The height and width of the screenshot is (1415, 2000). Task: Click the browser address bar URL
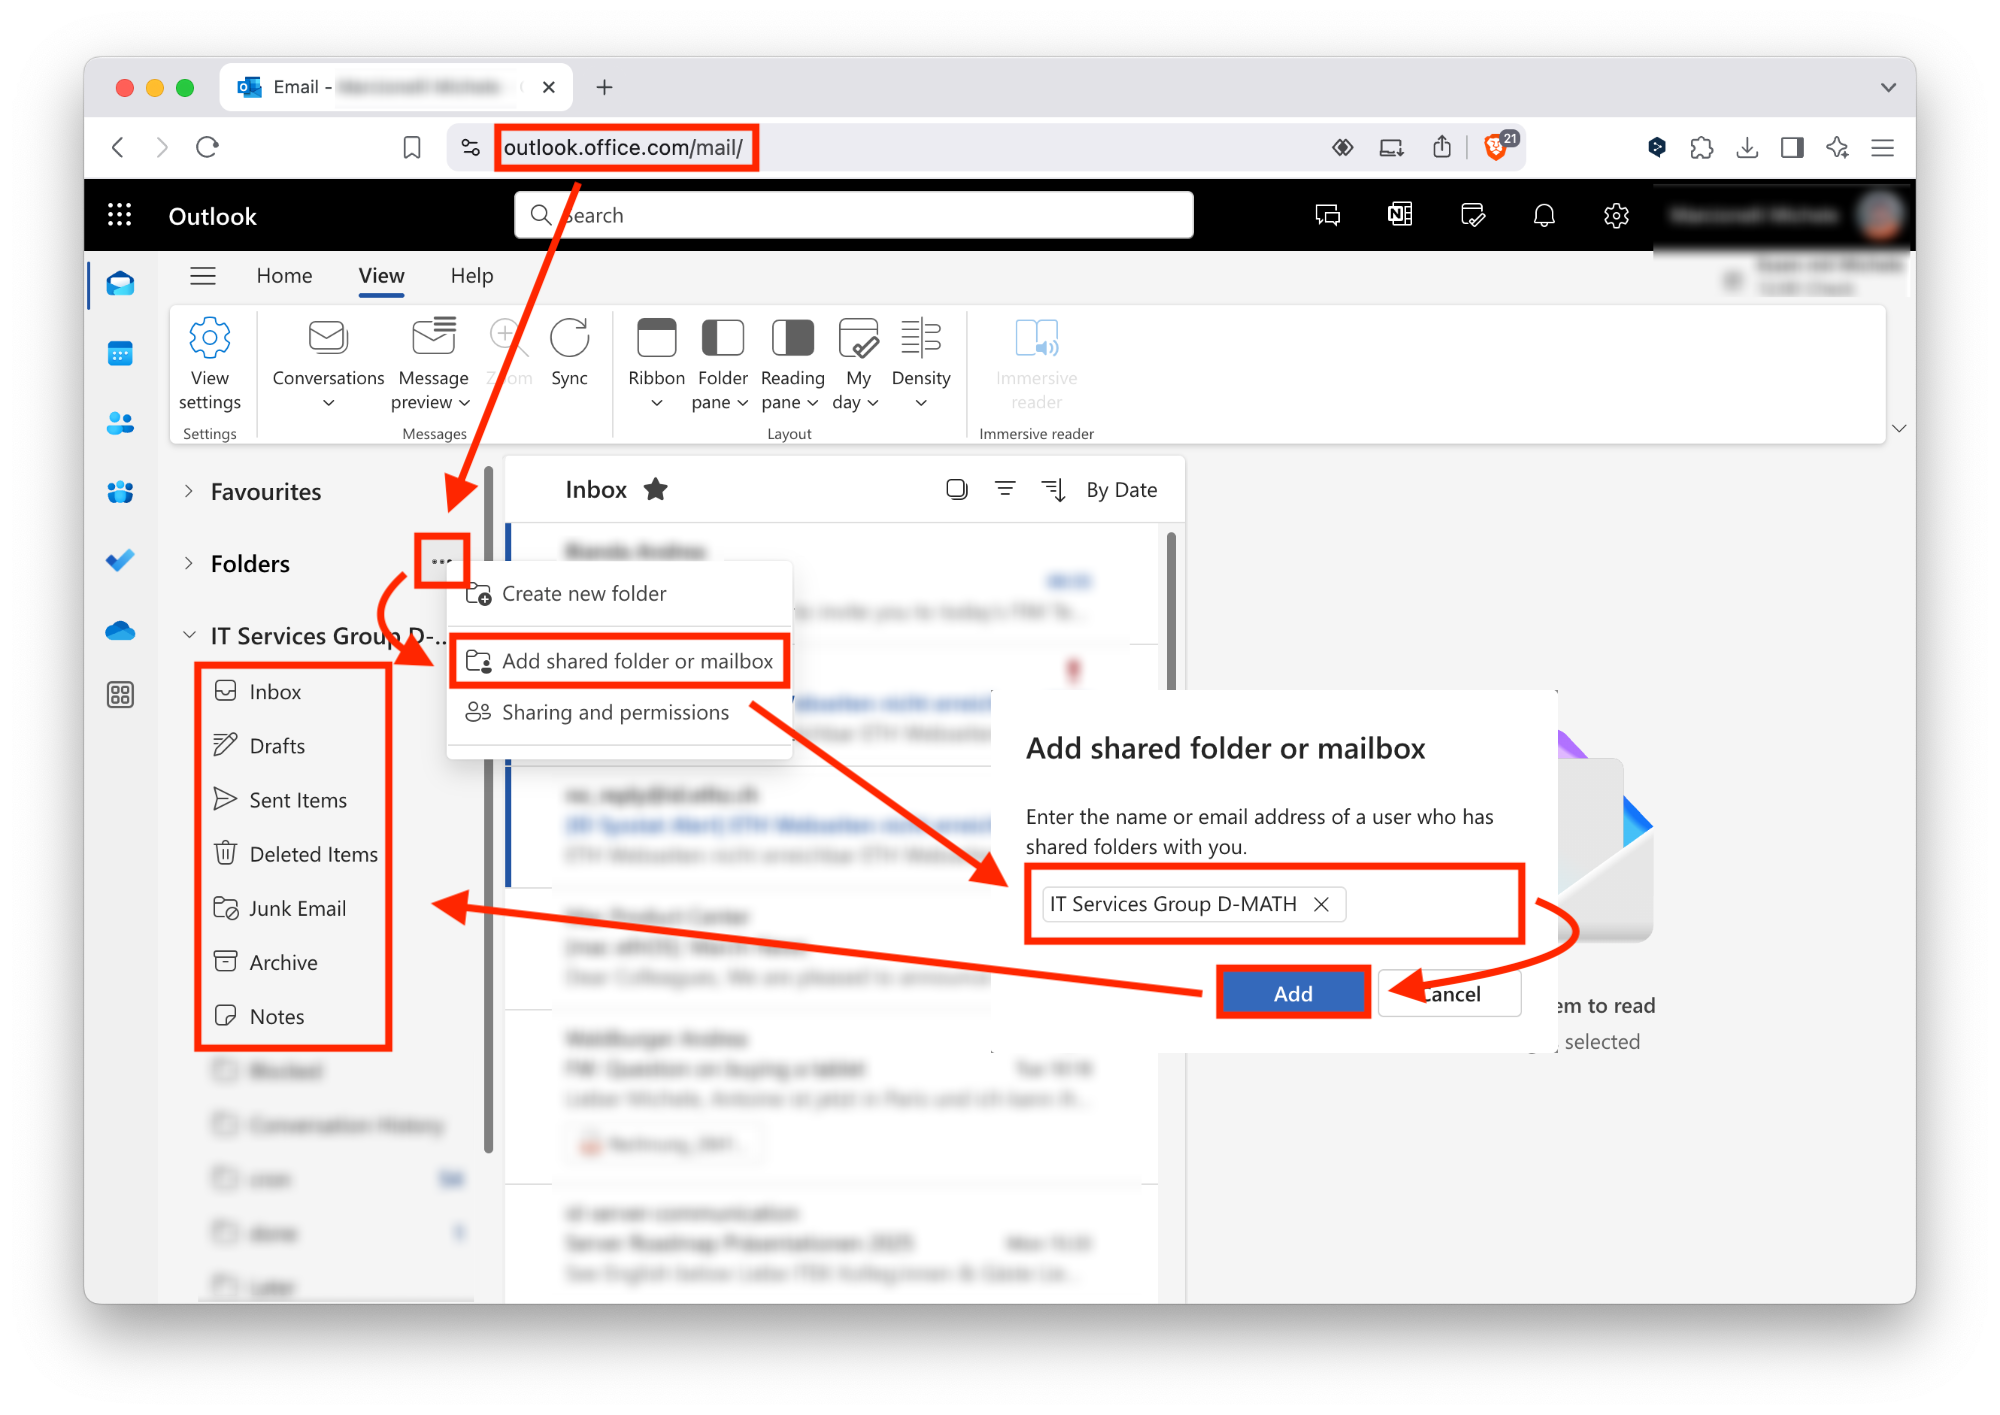(624, 148)
